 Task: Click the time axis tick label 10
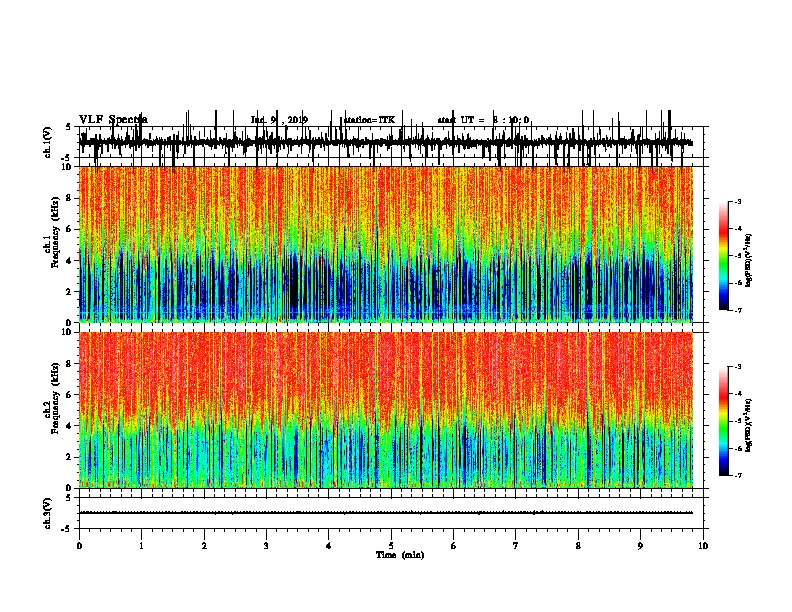[703, 546]
